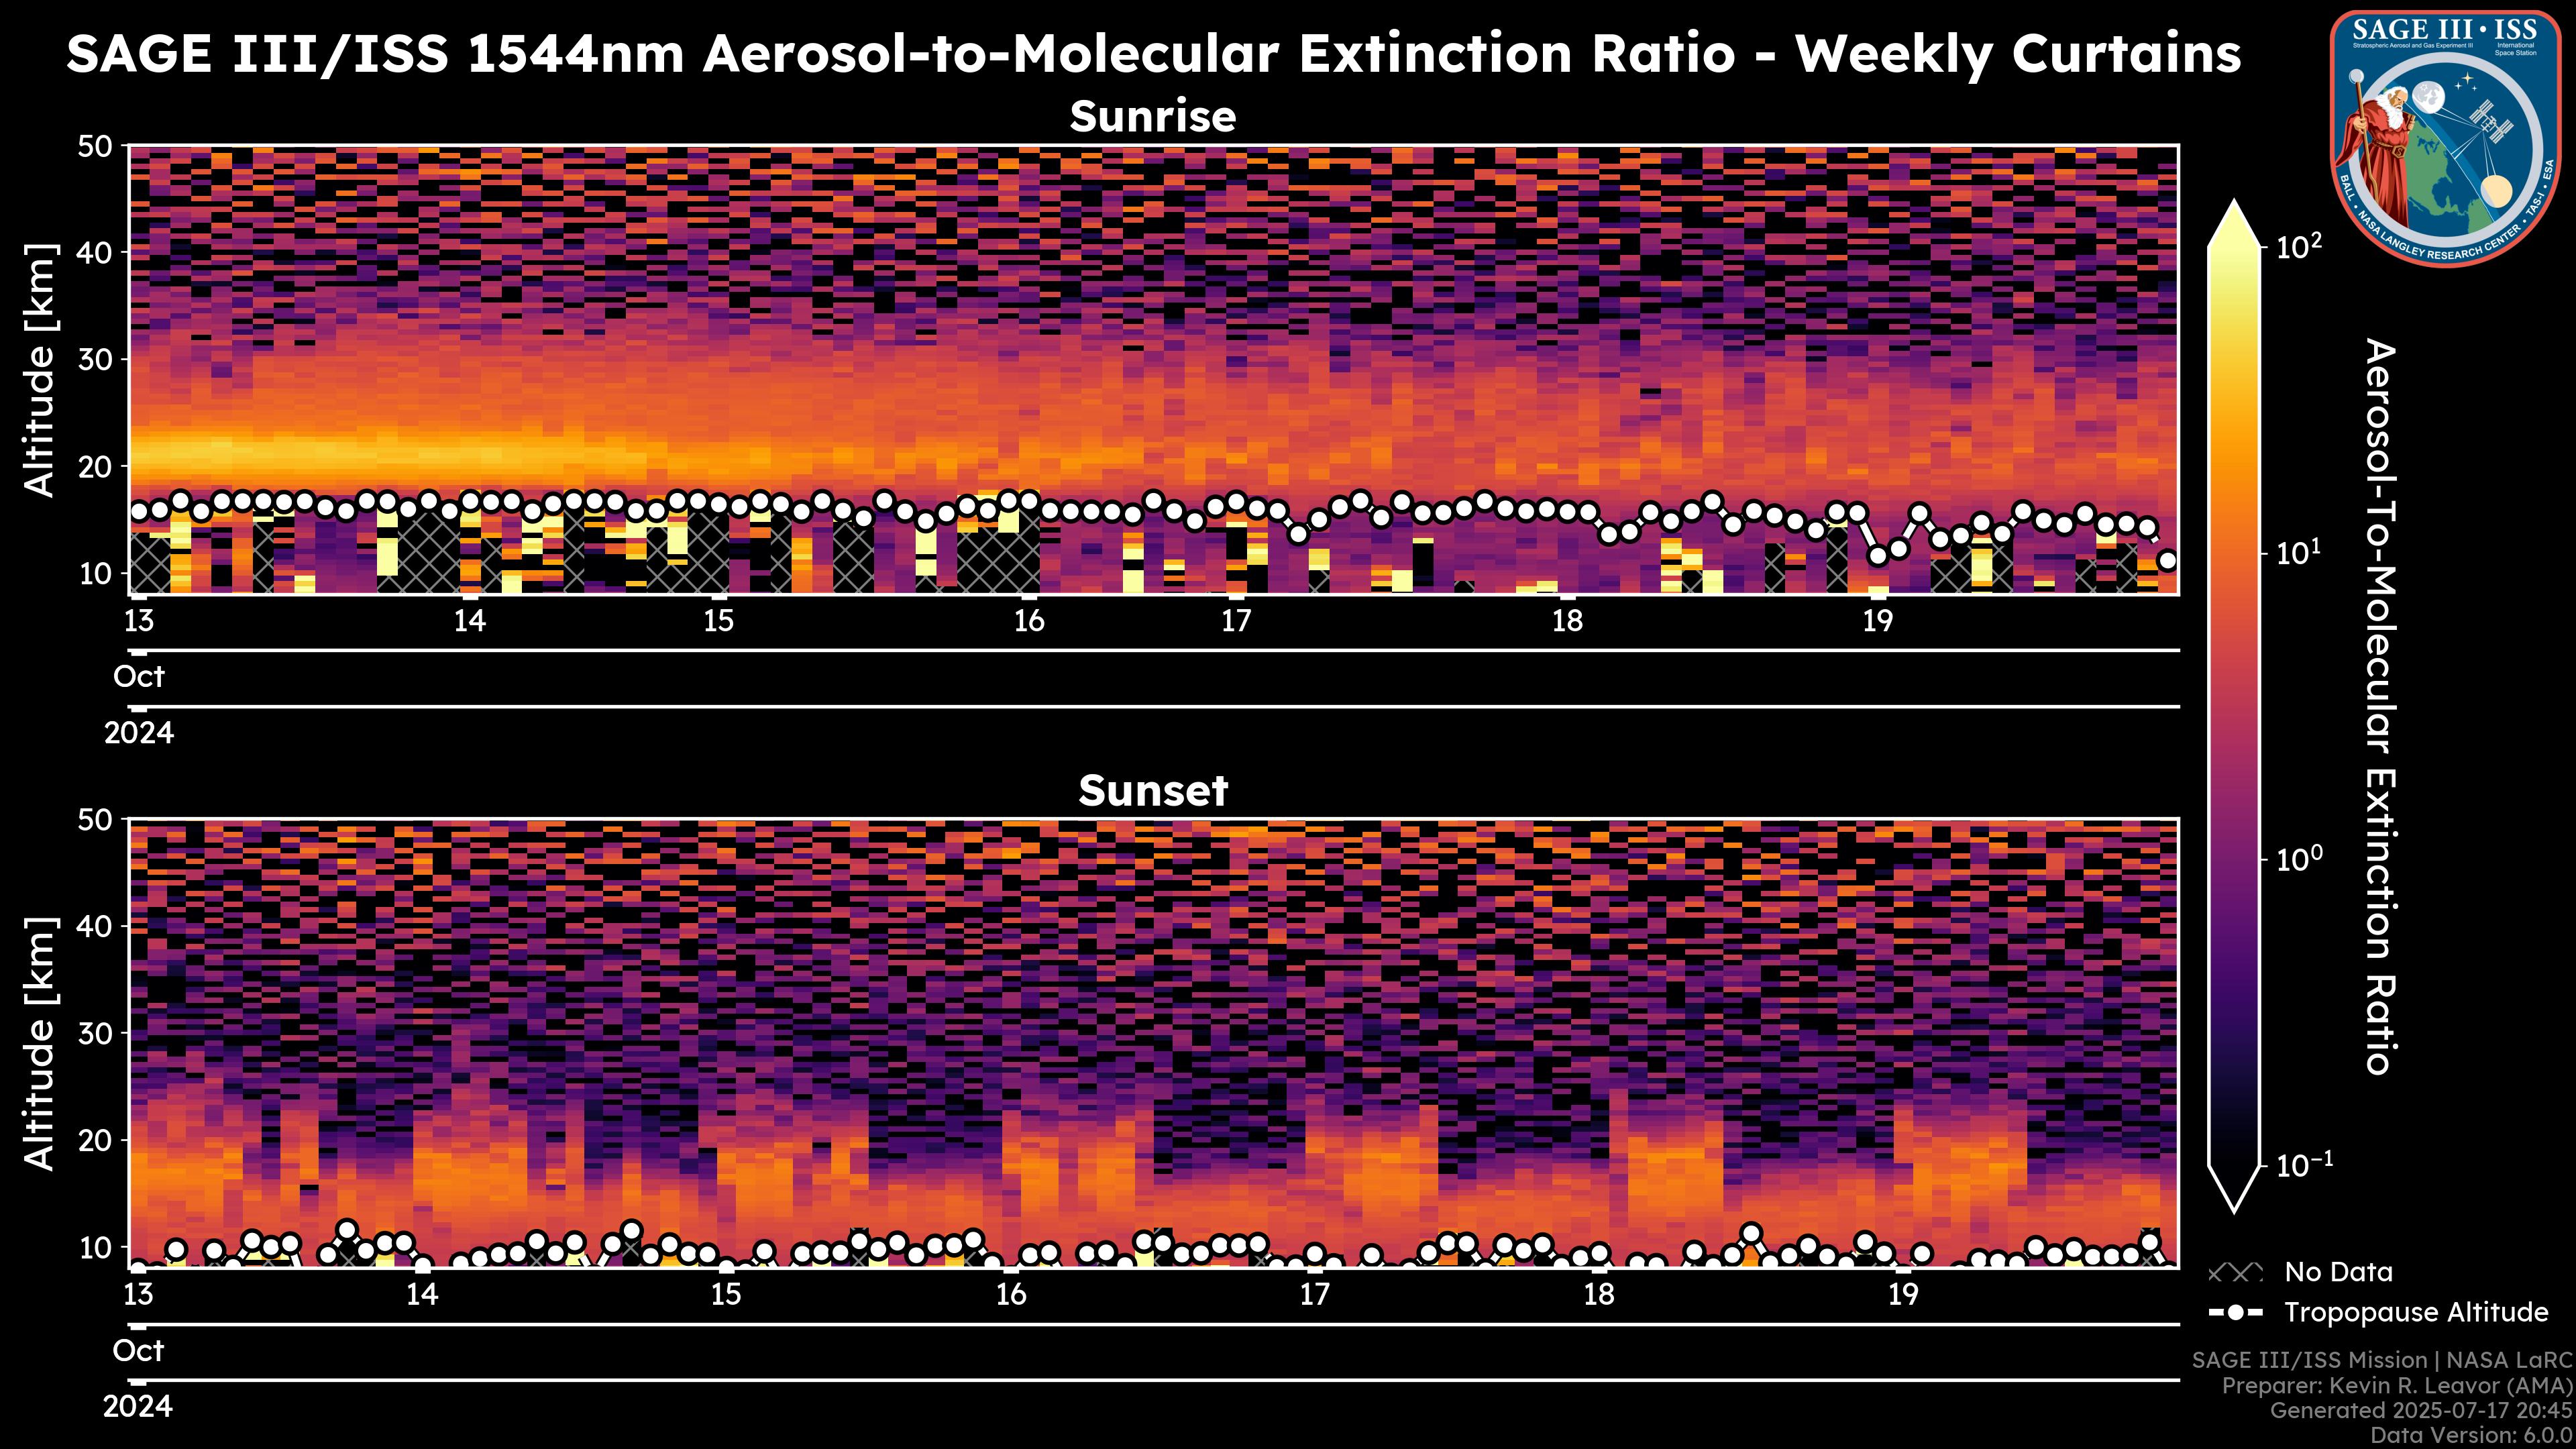Click the Tropopause Altitude legend marker
This screenshot has height=1449, width=2576.
tap(2235, 1313)
